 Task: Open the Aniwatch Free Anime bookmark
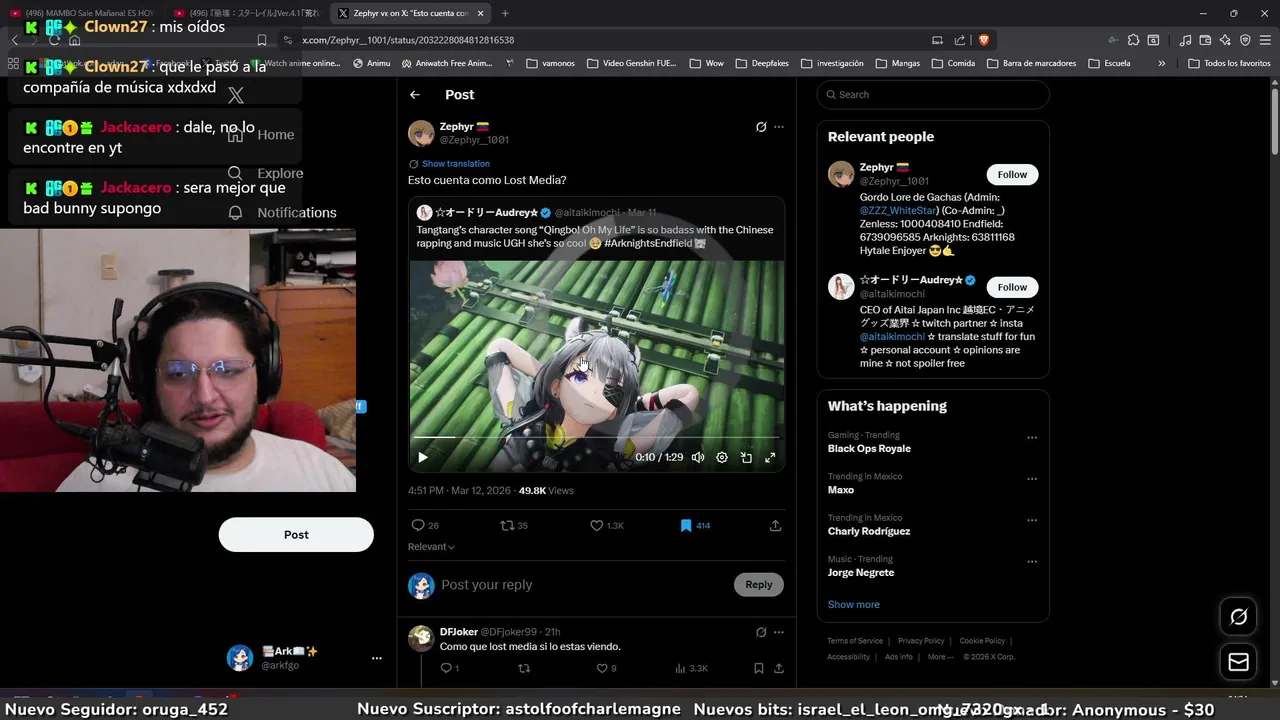447,63
